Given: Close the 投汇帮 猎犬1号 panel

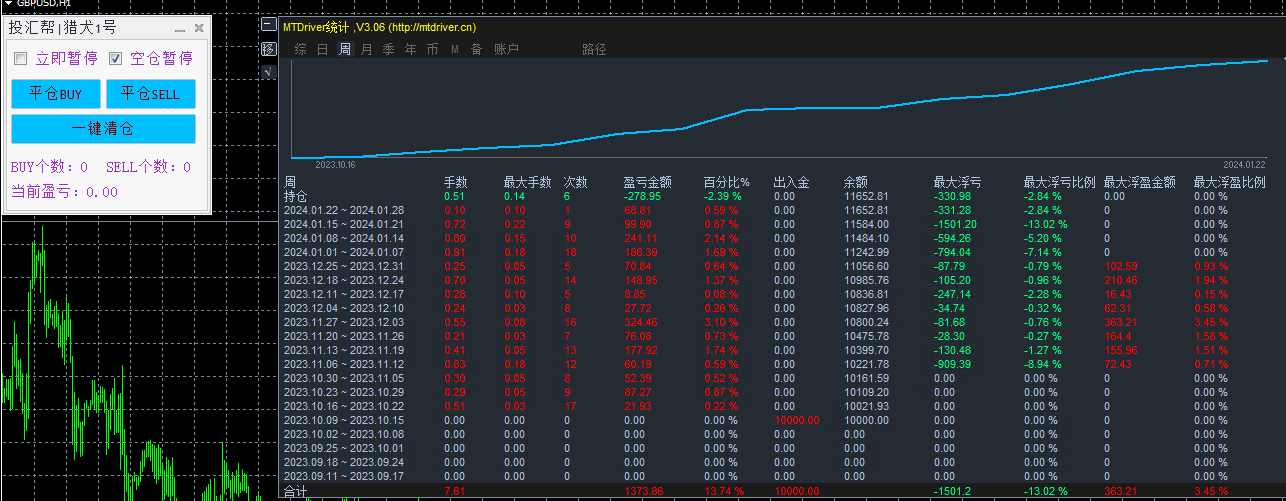Looking at the screenshot, I should pyautogui.click(x=199, y=28).
